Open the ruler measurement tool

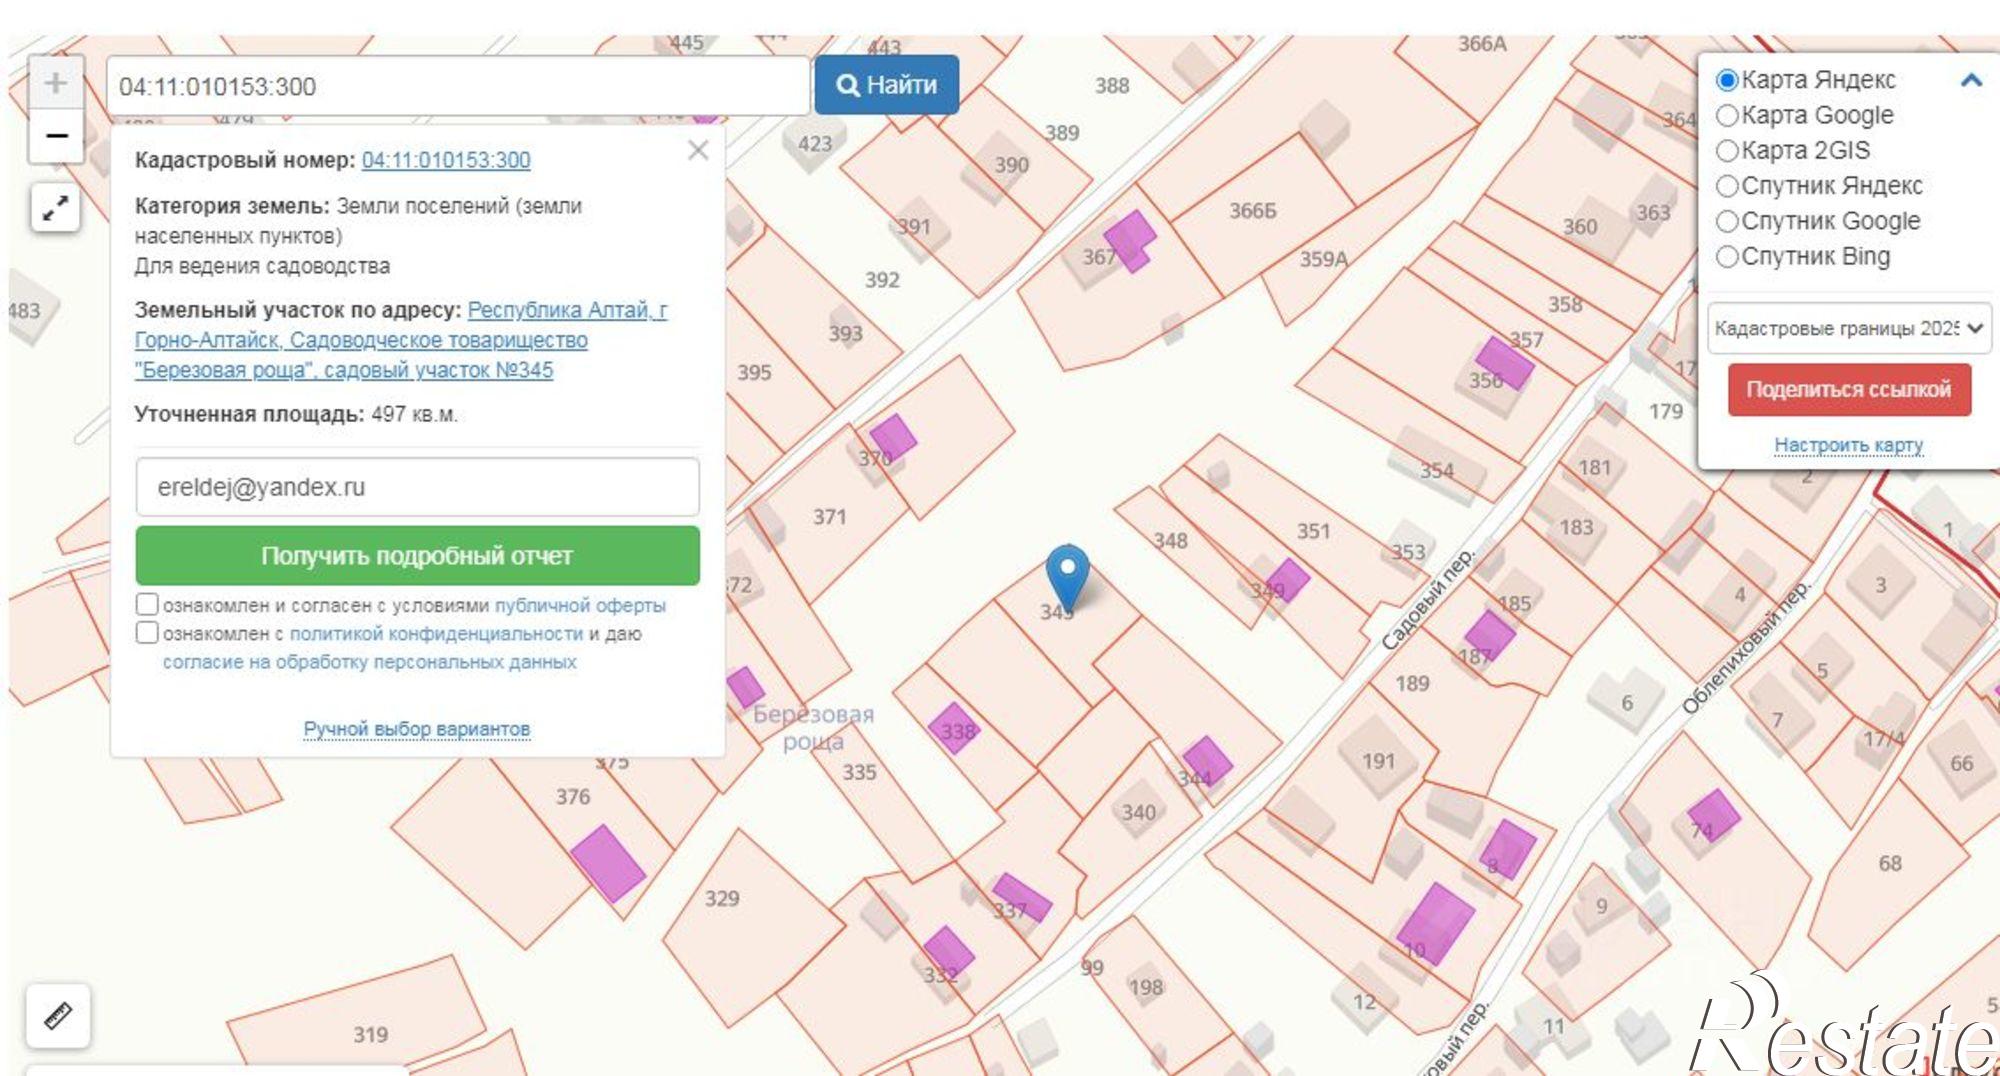pos(58,1016)
